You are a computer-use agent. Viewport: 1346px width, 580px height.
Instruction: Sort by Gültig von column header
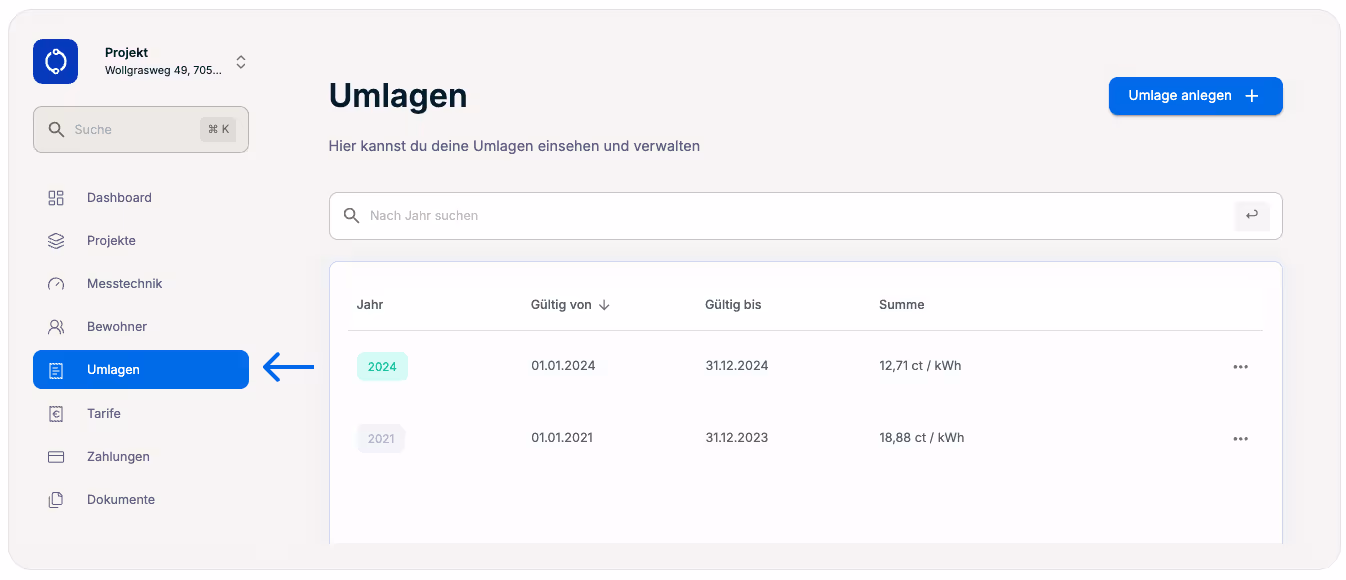561,305
